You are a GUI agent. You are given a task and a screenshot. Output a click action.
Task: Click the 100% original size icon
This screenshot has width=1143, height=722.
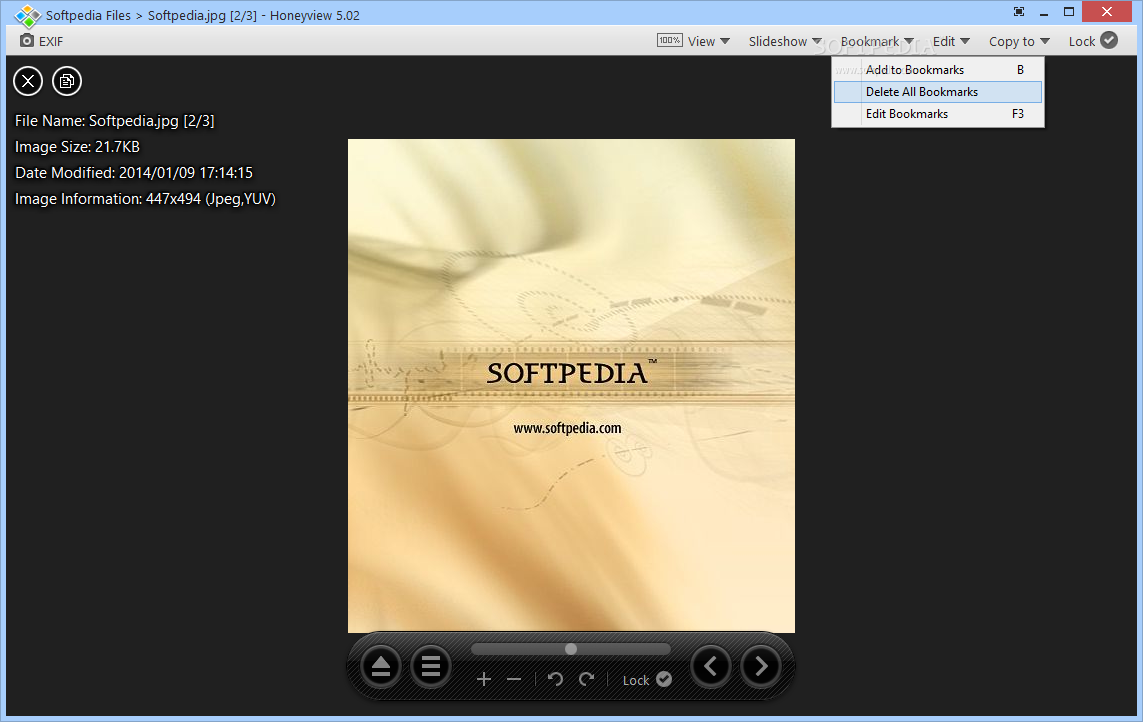(x=669, y=41)
